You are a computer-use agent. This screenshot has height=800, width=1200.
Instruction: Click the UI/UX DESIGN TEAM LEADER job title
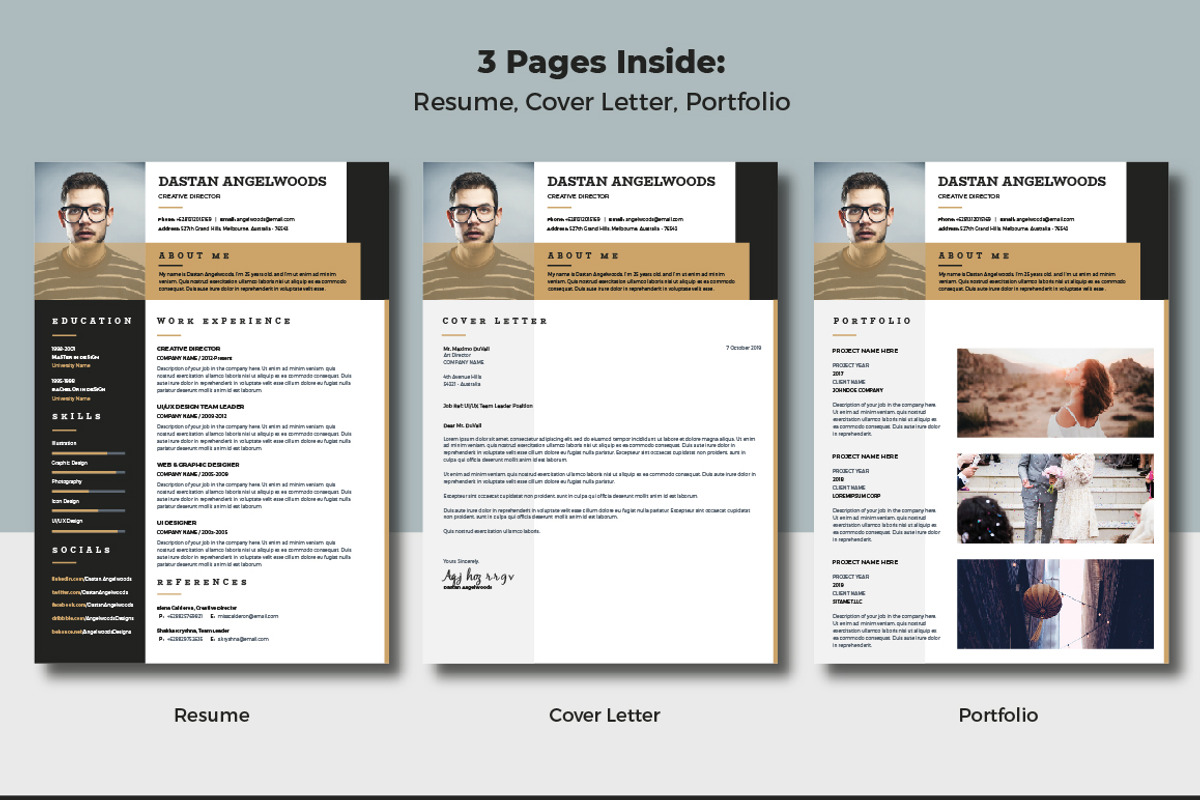[x=200, y=406]
